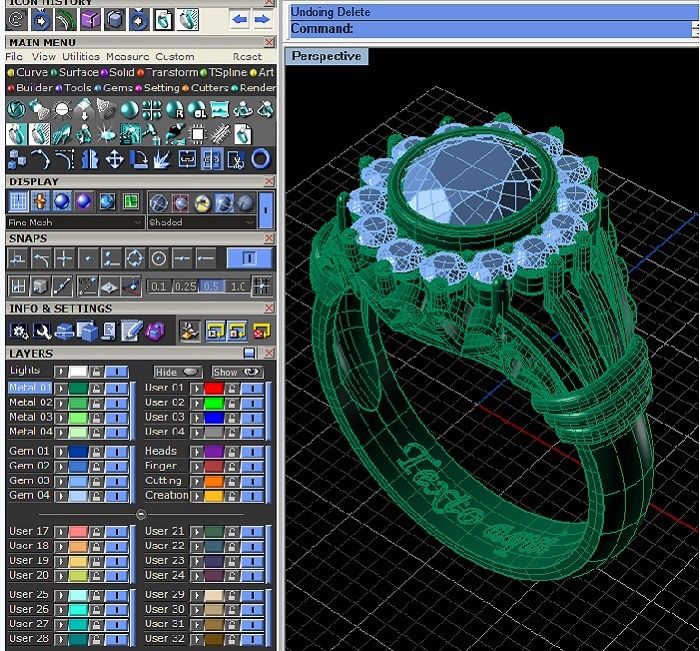Click the wrench settings icon
This screenshot has width=700, height=651.
pos(41,330)
